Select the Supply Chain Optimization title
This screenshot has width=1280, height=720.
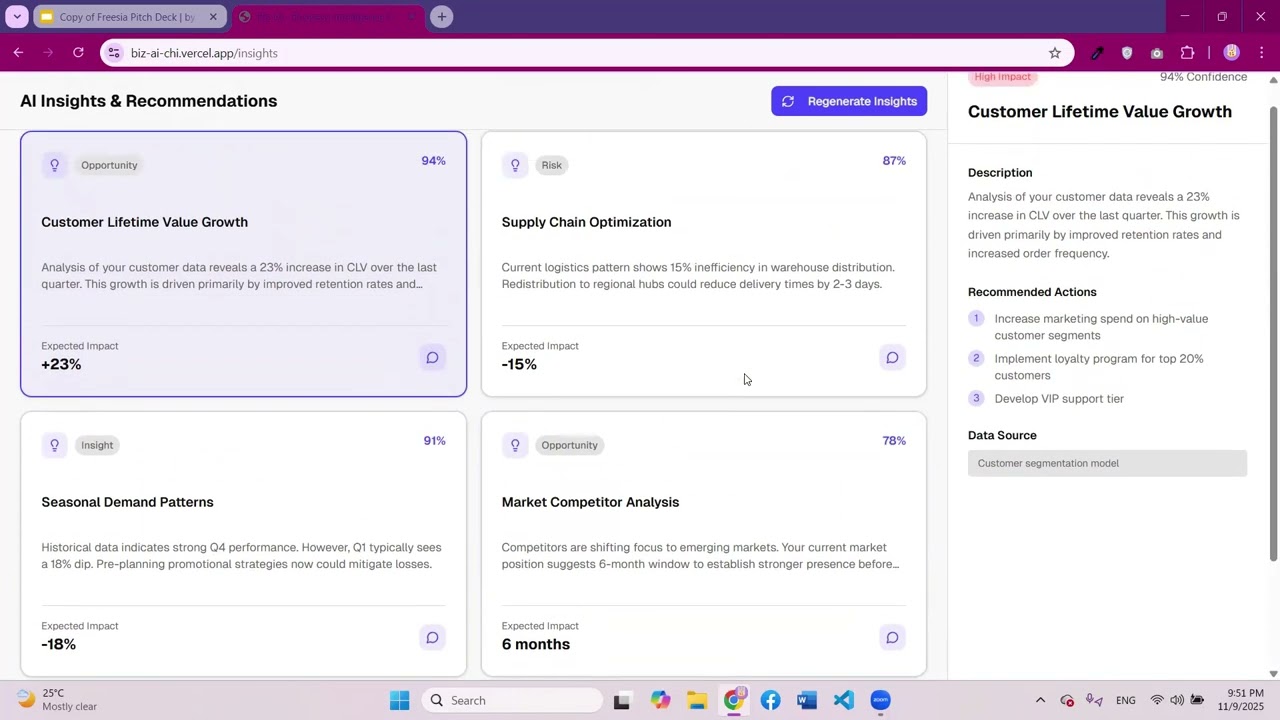(586, 222)
